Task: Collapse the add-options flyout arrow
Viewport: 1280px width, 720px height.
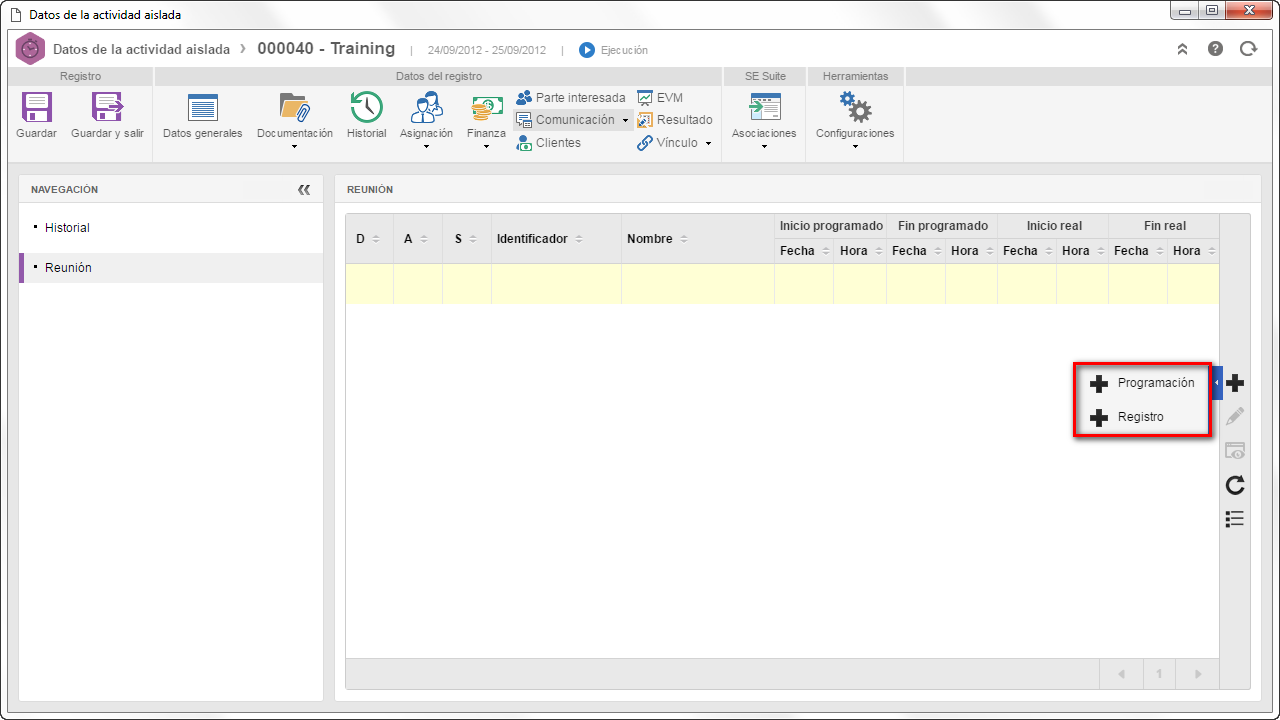Action: point(1217,383)
